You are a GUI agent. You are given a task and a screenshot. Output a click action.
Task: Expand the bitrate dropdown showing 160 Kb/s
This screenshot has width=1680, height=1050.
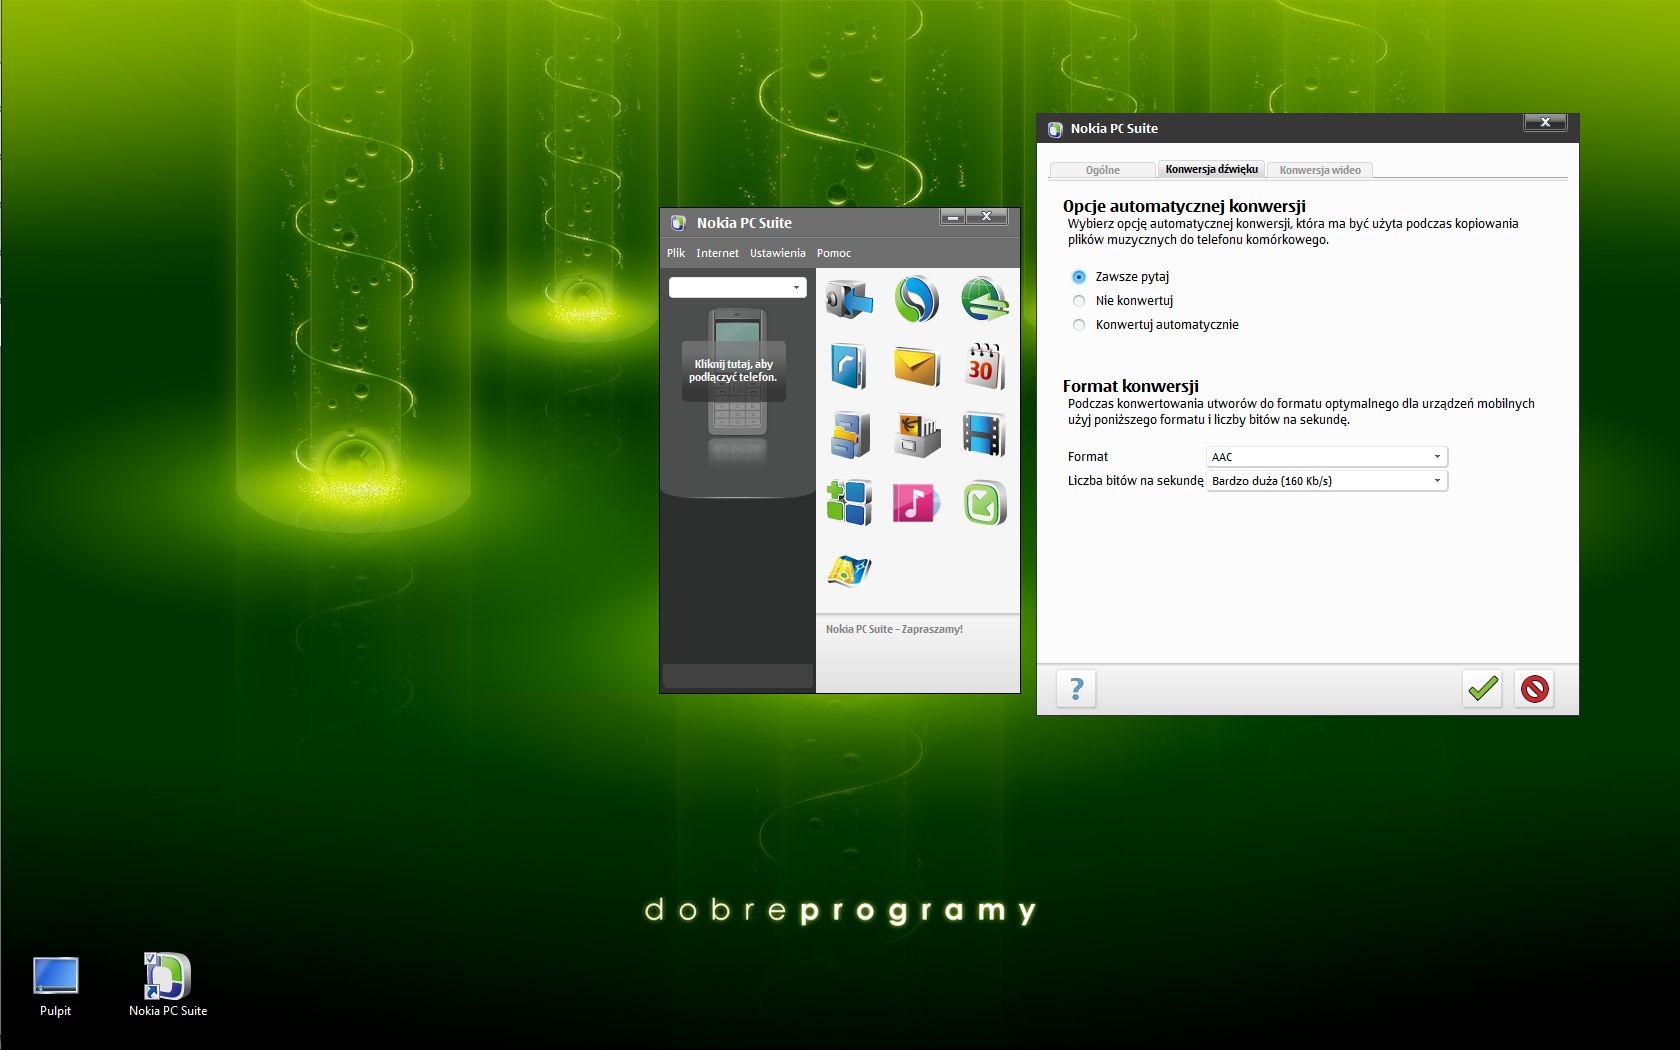(x=1327, y=481)
